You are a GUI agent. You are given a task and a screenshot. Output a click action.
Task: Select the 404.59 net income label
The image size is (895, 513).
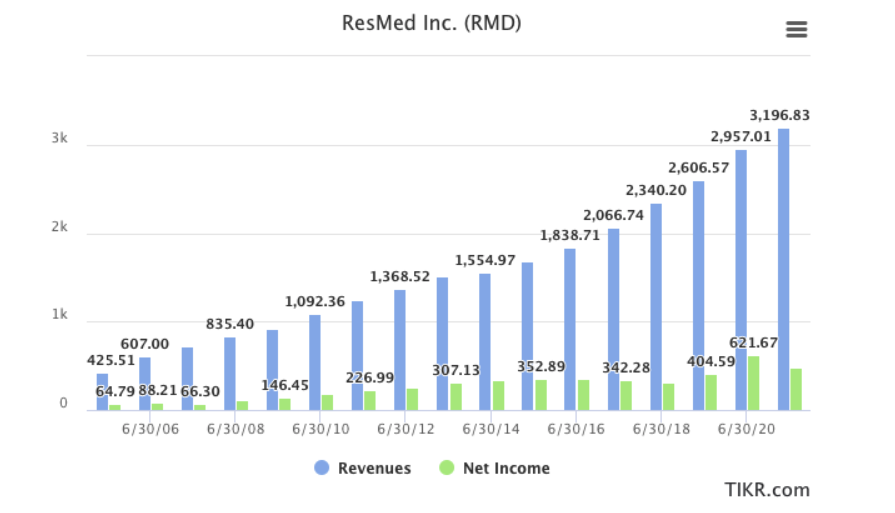point(711,362)
